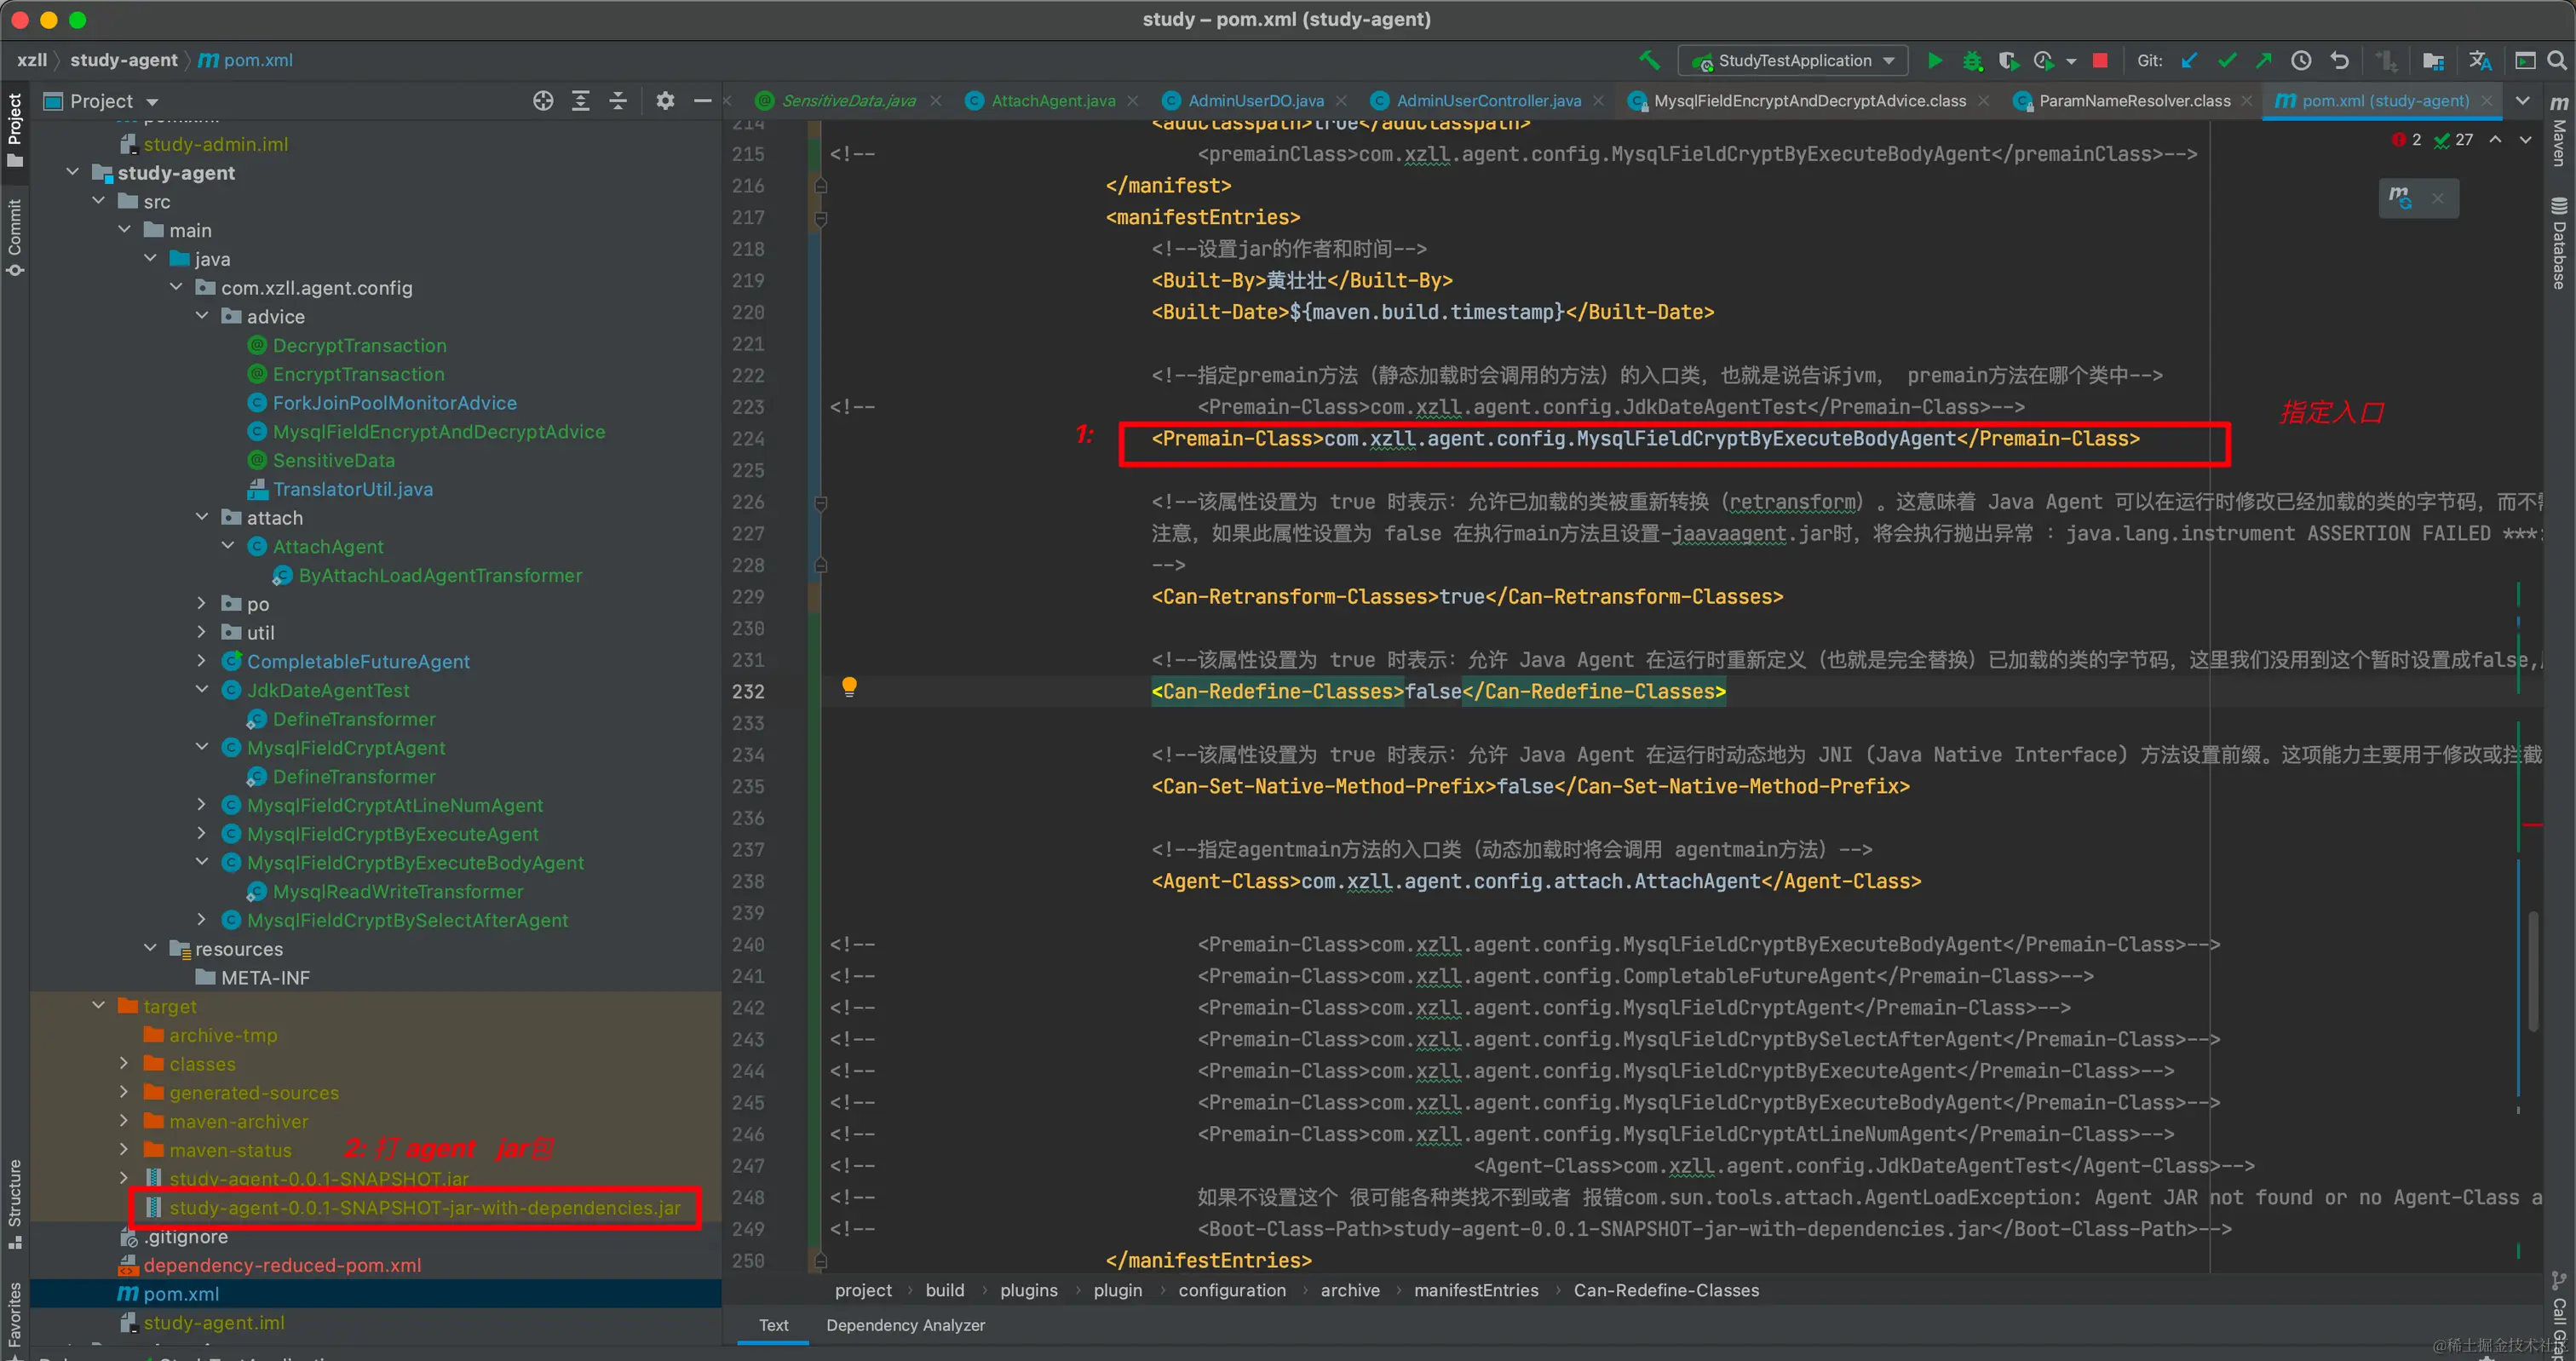The height and width of the screenshot is (1361, 2576).
Task: Hide the Project tool window
Action: coord(703,101)
